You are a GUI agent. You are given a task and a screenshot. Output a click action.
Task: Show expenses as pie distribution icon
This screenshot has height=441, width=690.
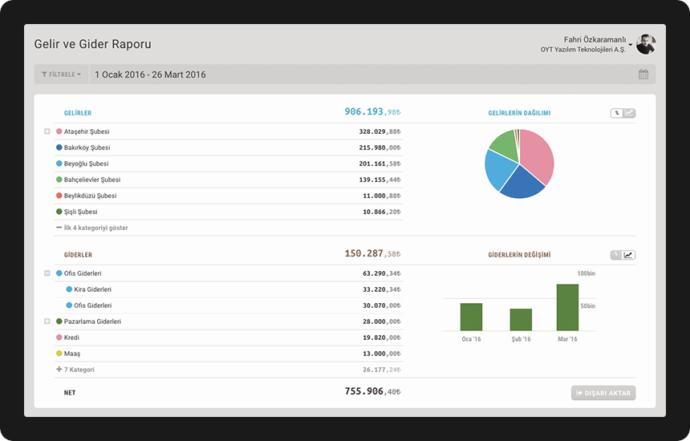[617, 255]
